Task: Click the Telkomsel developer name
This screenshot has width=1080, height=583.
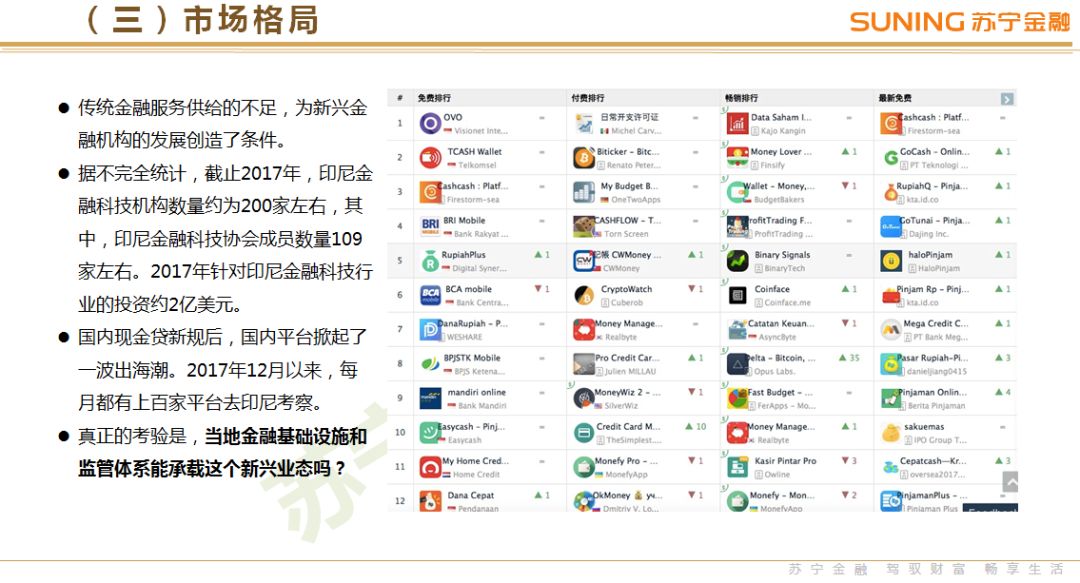Action: 477,165
